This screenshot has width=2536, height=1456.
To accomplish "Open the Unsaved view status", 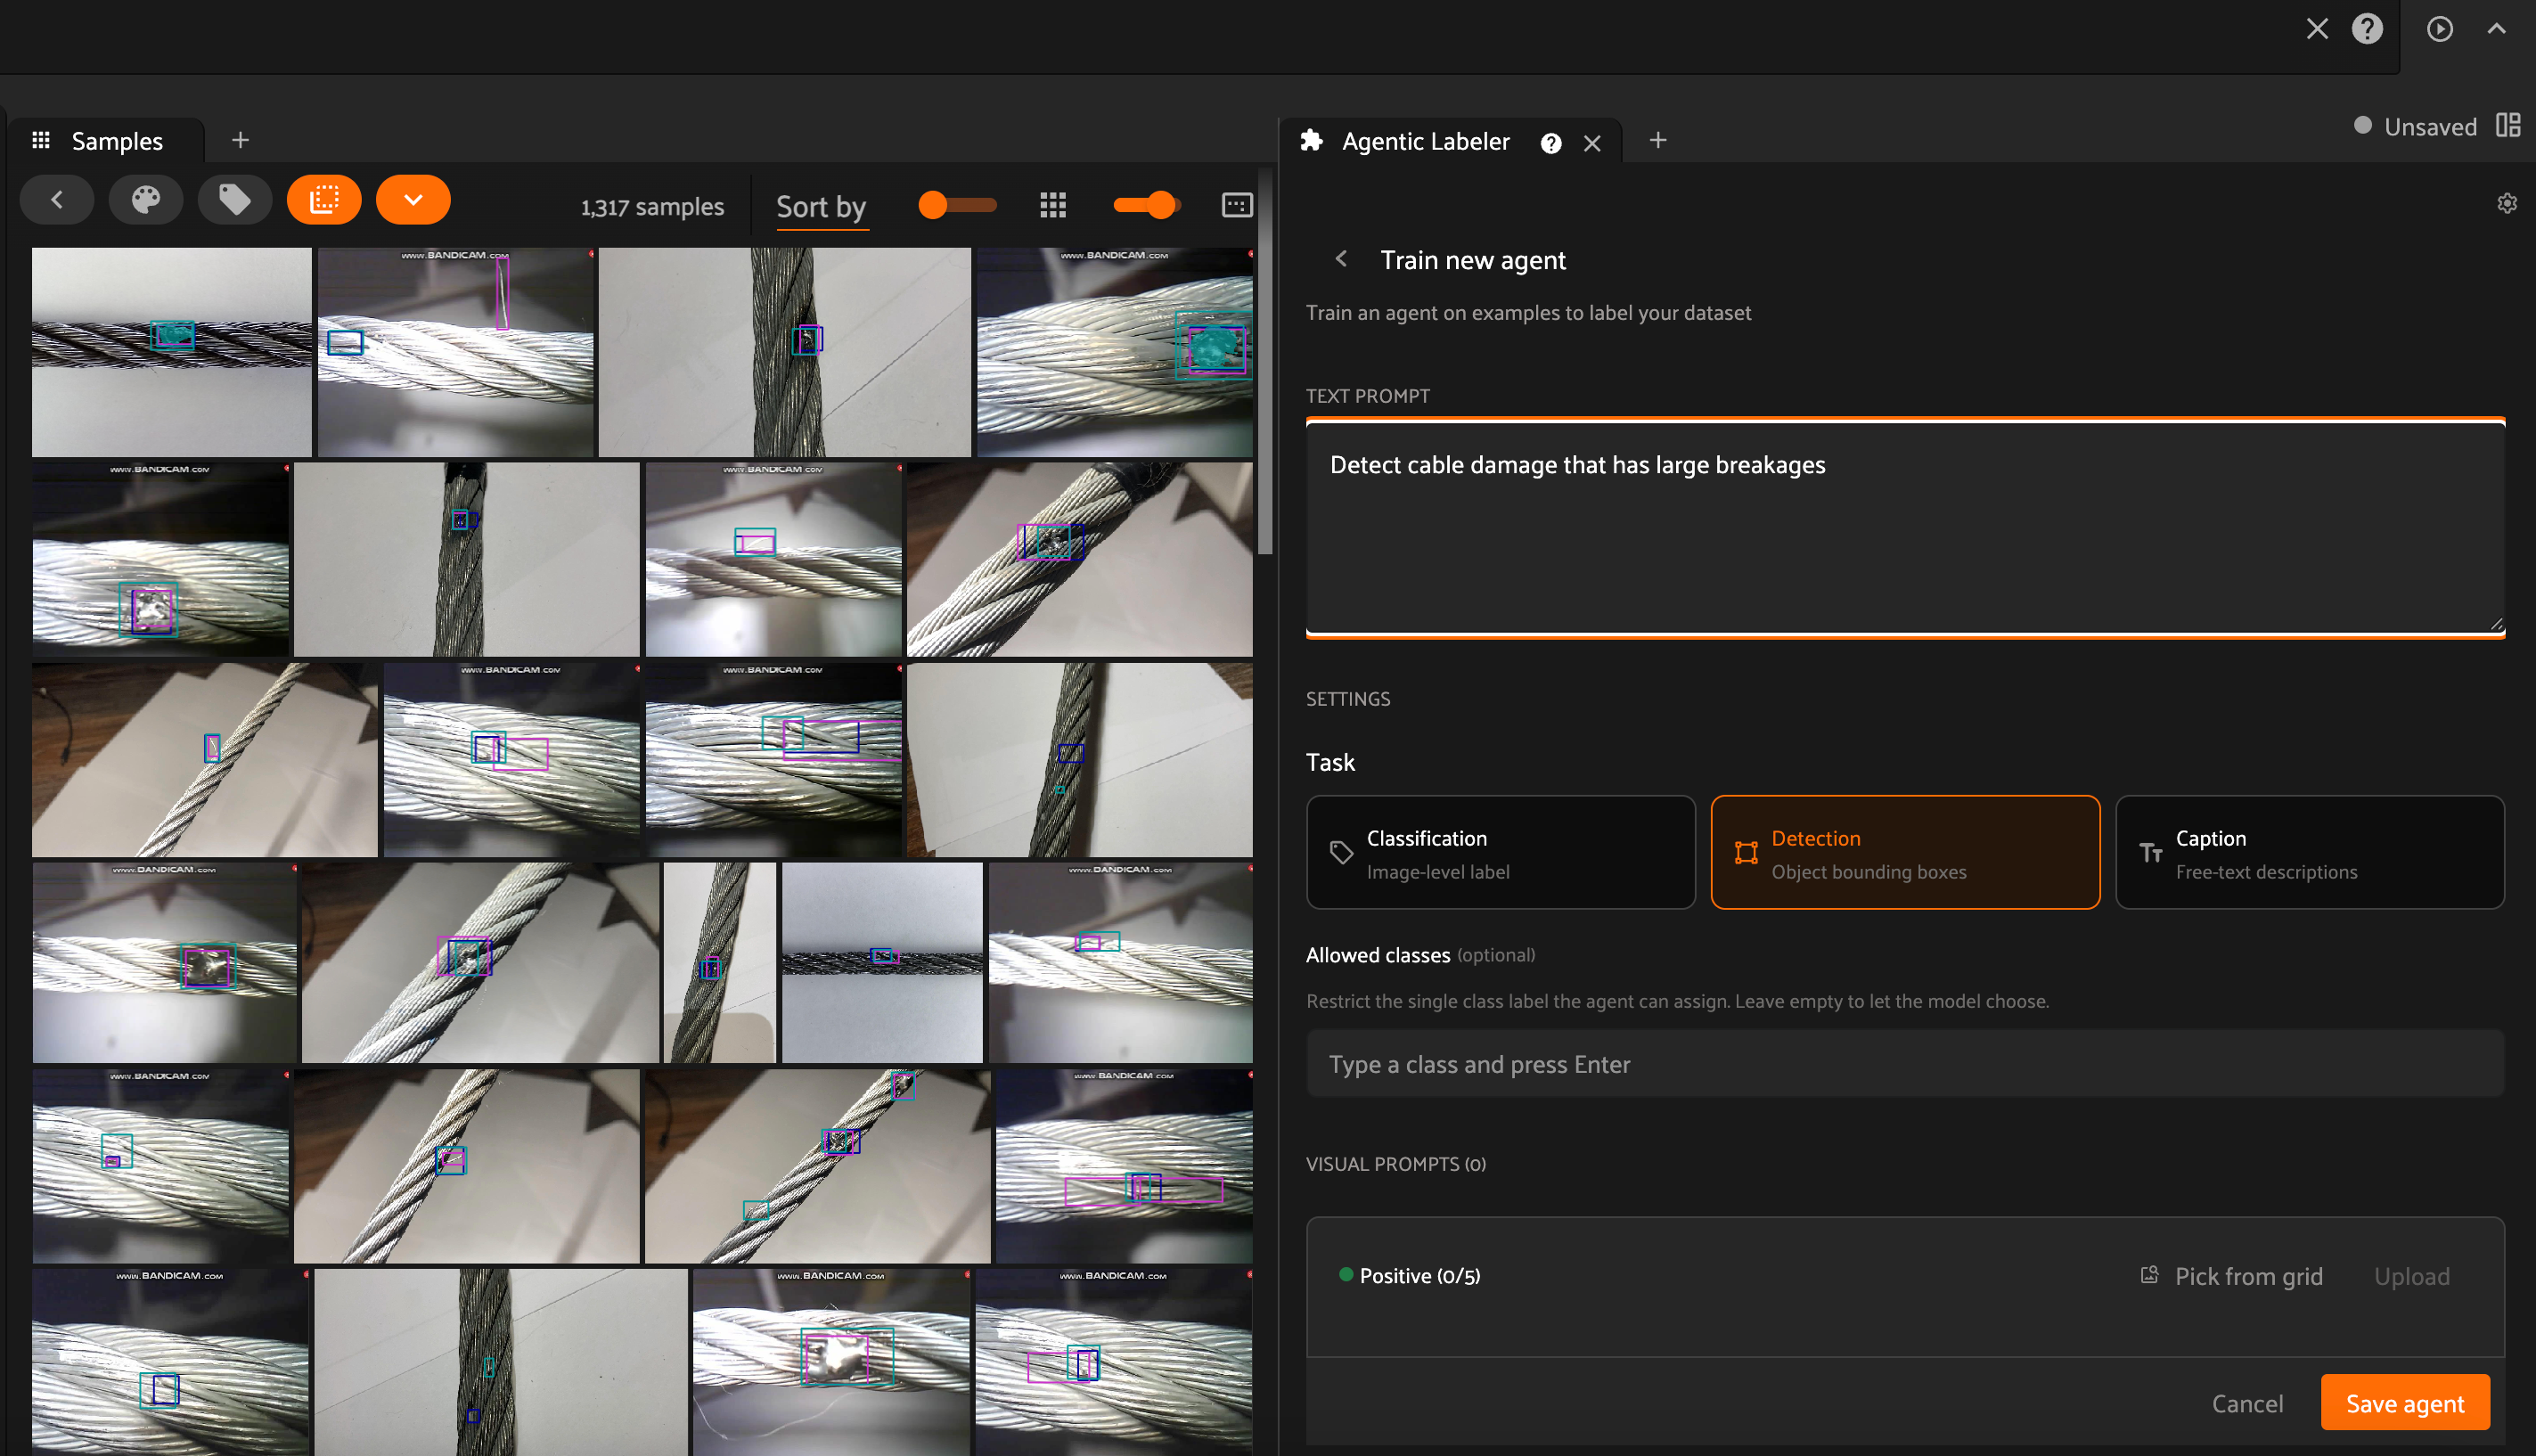I will point(2415,126).
